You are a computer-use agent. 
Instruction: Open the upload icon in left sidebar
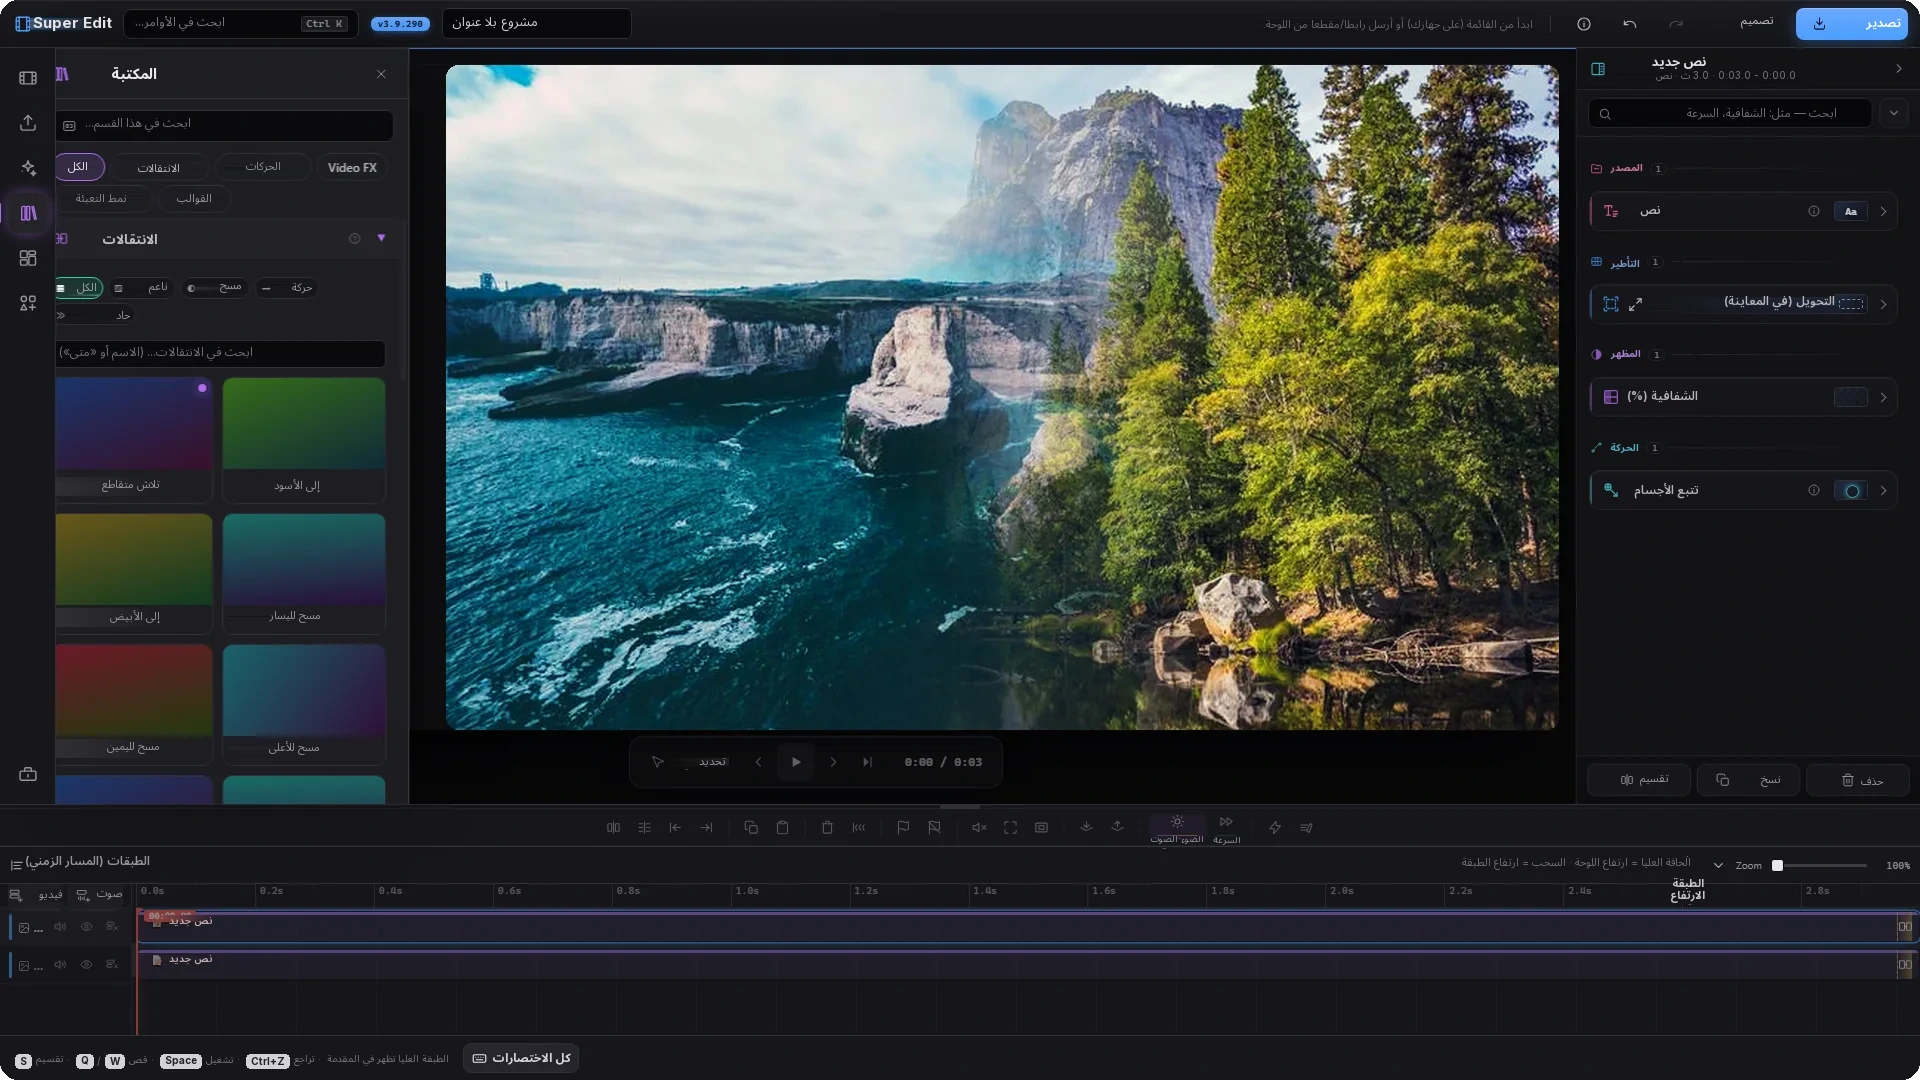click(28, 122)
